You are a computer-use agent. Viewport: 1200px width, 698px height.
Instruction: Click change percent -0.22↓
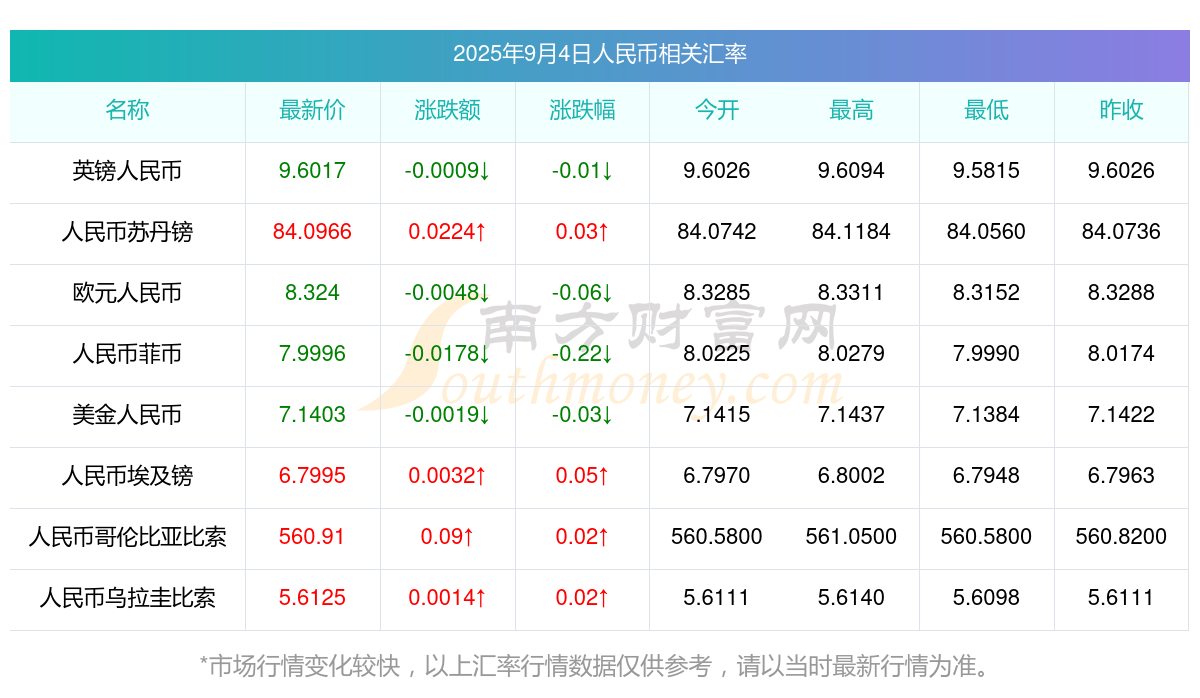pyautogui.click(x=582, y=354)
